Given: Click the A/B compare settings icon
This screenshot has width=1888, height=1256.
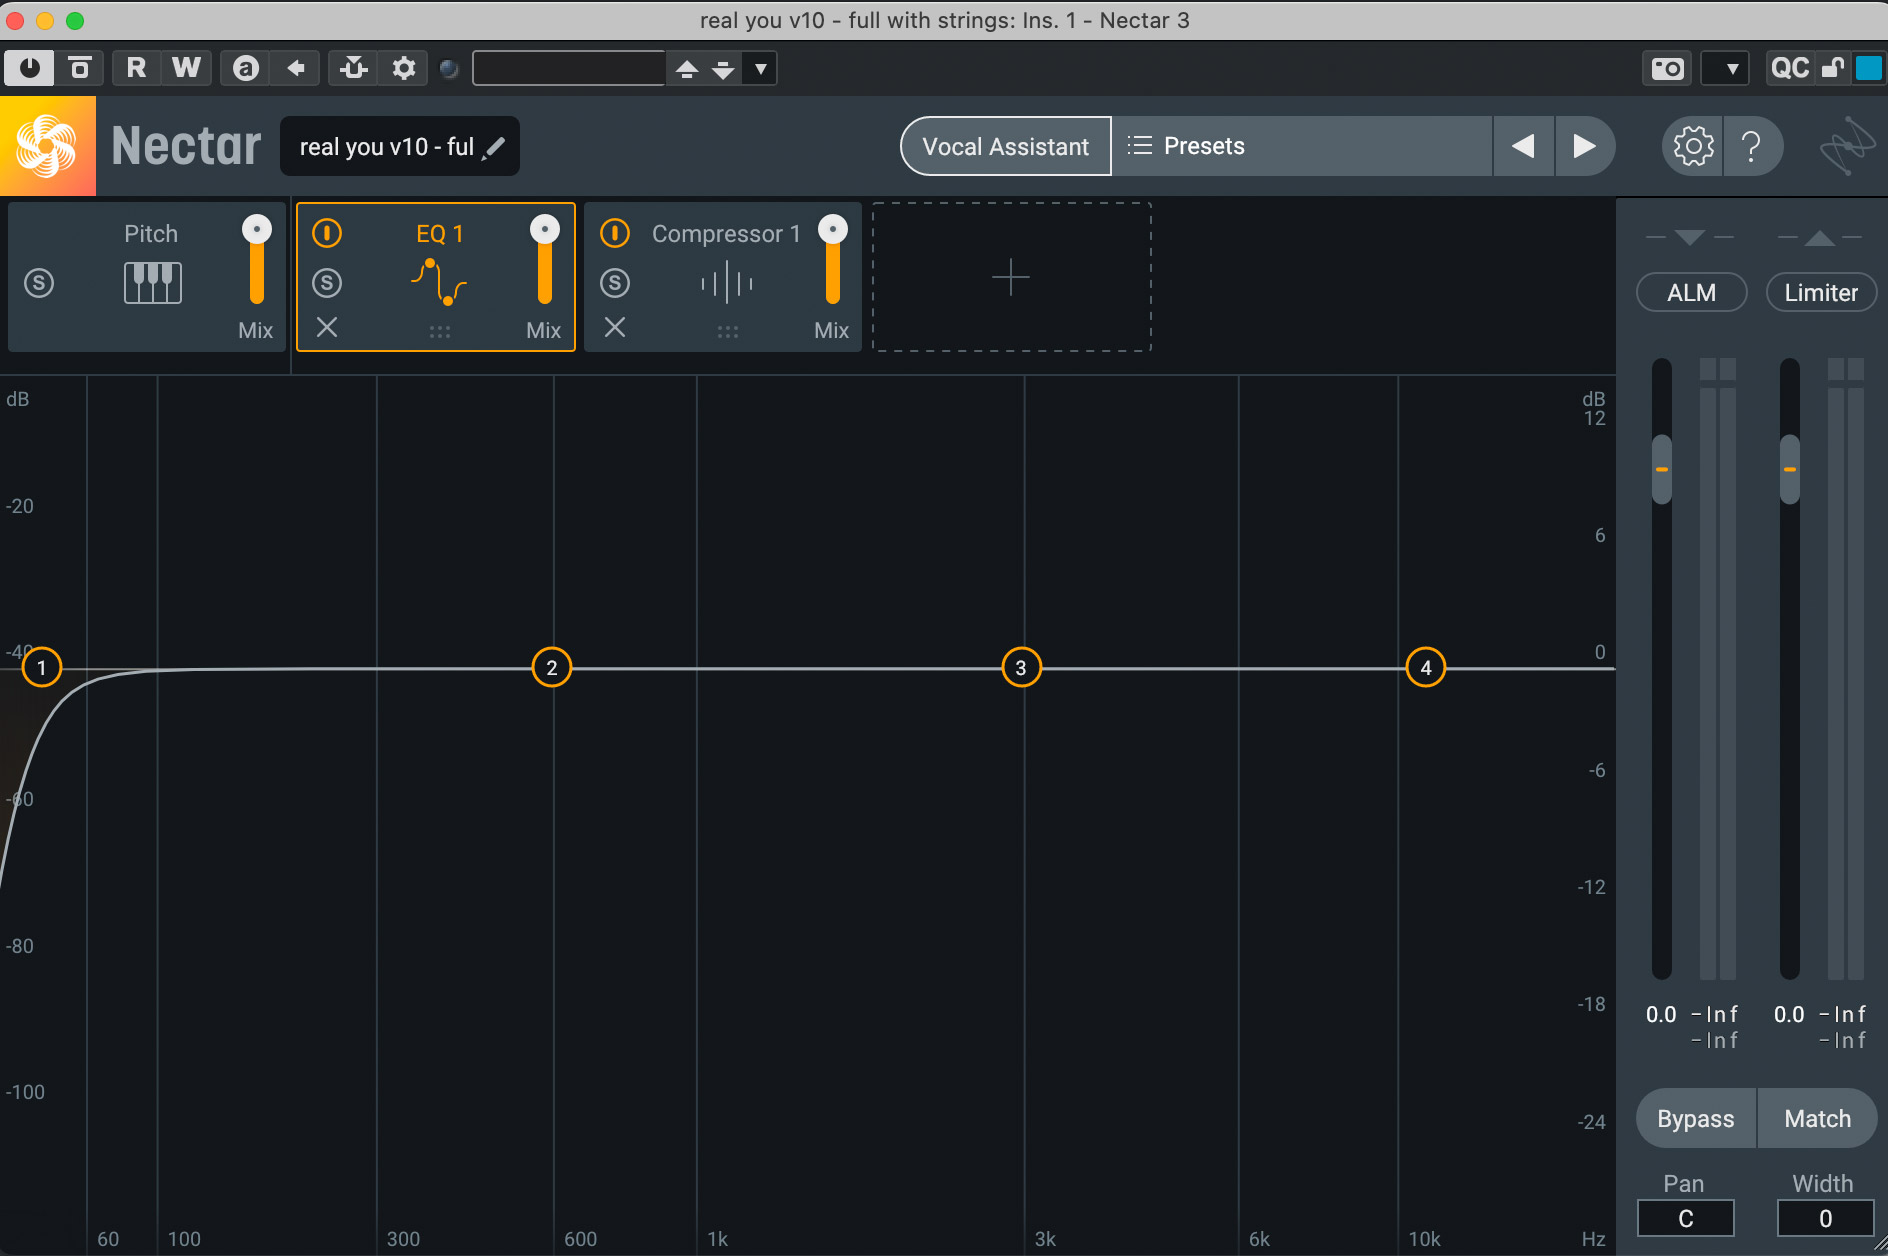Looking at the screenshot, I should pyautogui.click(x=80, y=68).
